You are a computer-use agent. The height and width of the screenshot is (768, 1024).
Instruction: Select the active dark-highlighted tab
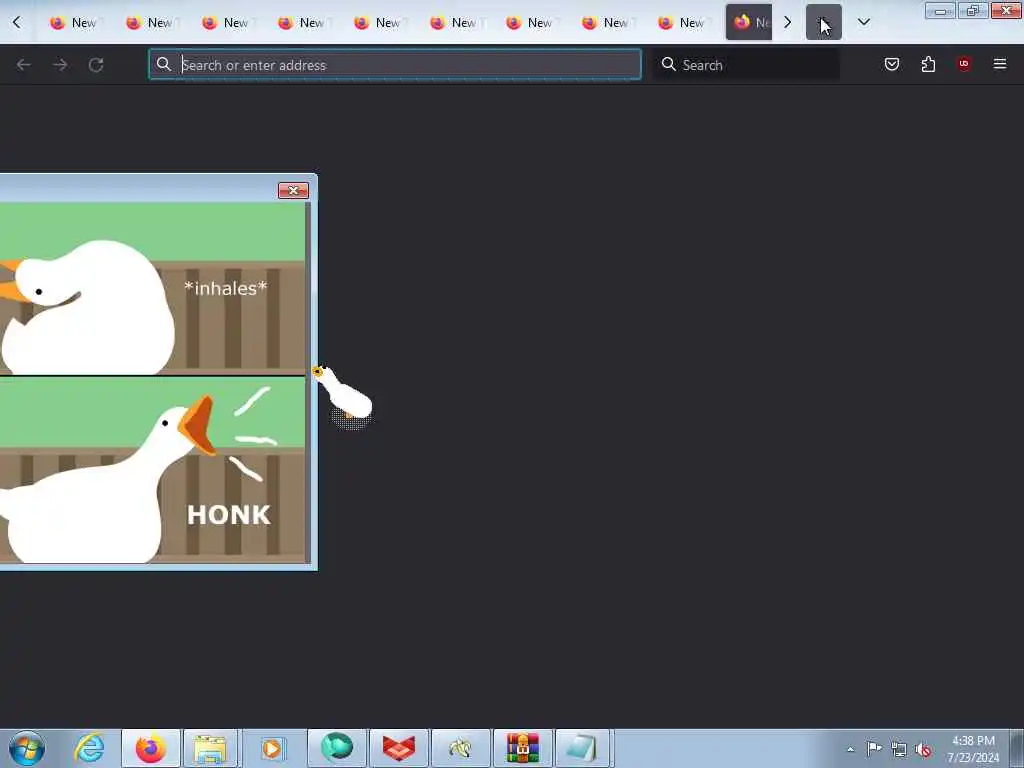point(748,22)
